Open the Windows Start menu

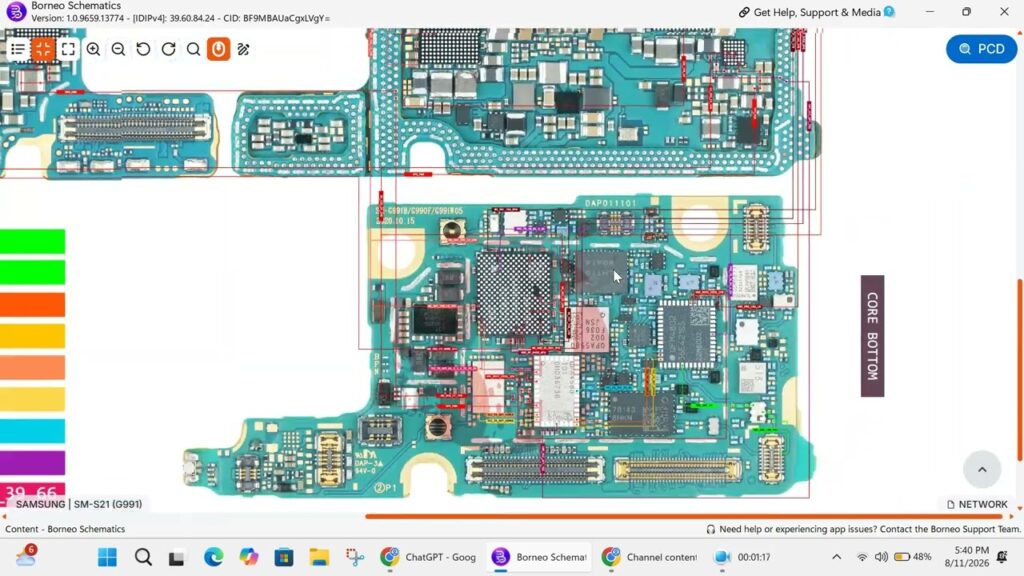[107, 557]
